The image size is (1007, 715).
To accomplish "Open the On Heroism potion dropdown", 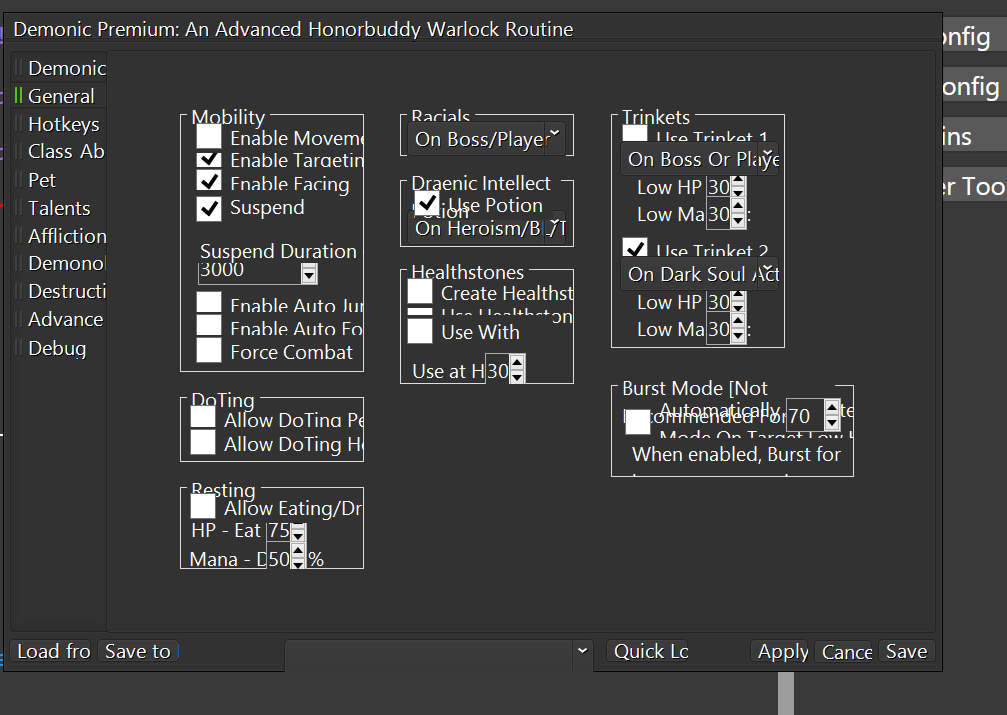I will point(486,228).
